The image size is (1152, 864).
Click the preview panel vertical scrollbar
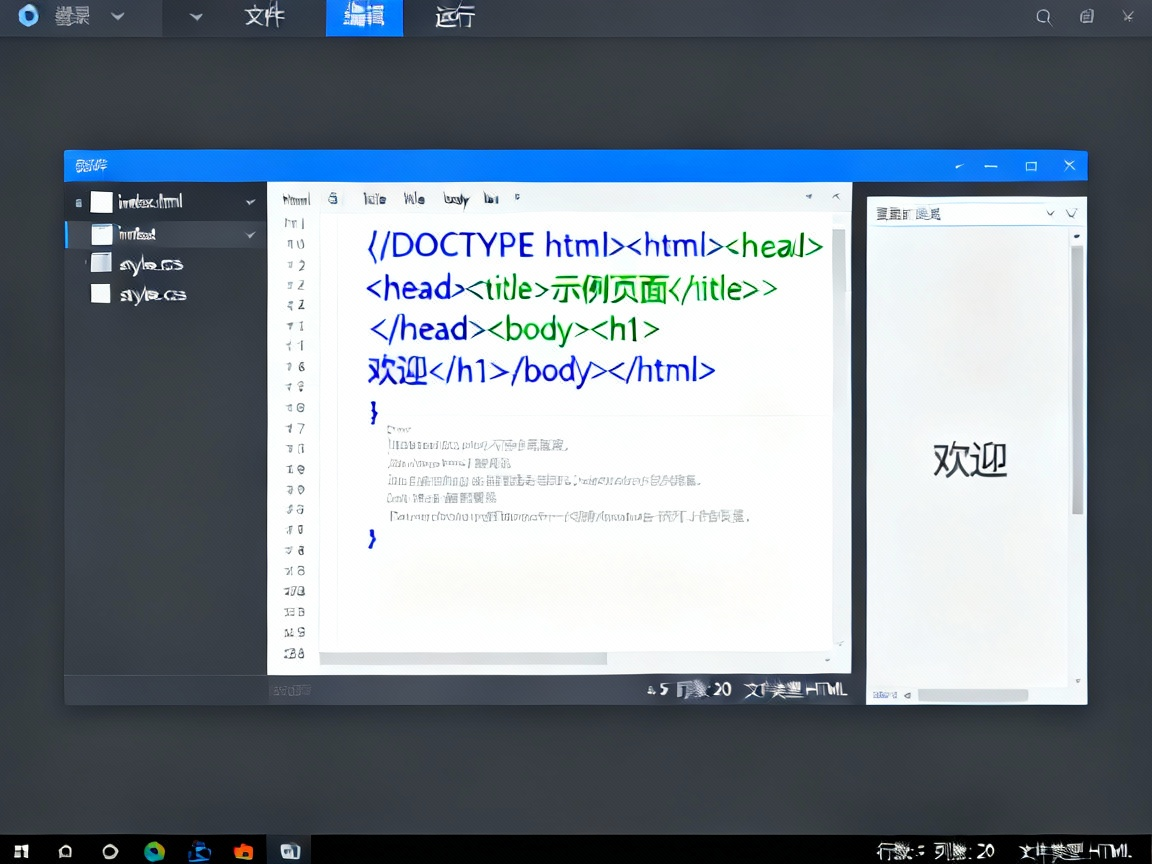pos(1077,380)
